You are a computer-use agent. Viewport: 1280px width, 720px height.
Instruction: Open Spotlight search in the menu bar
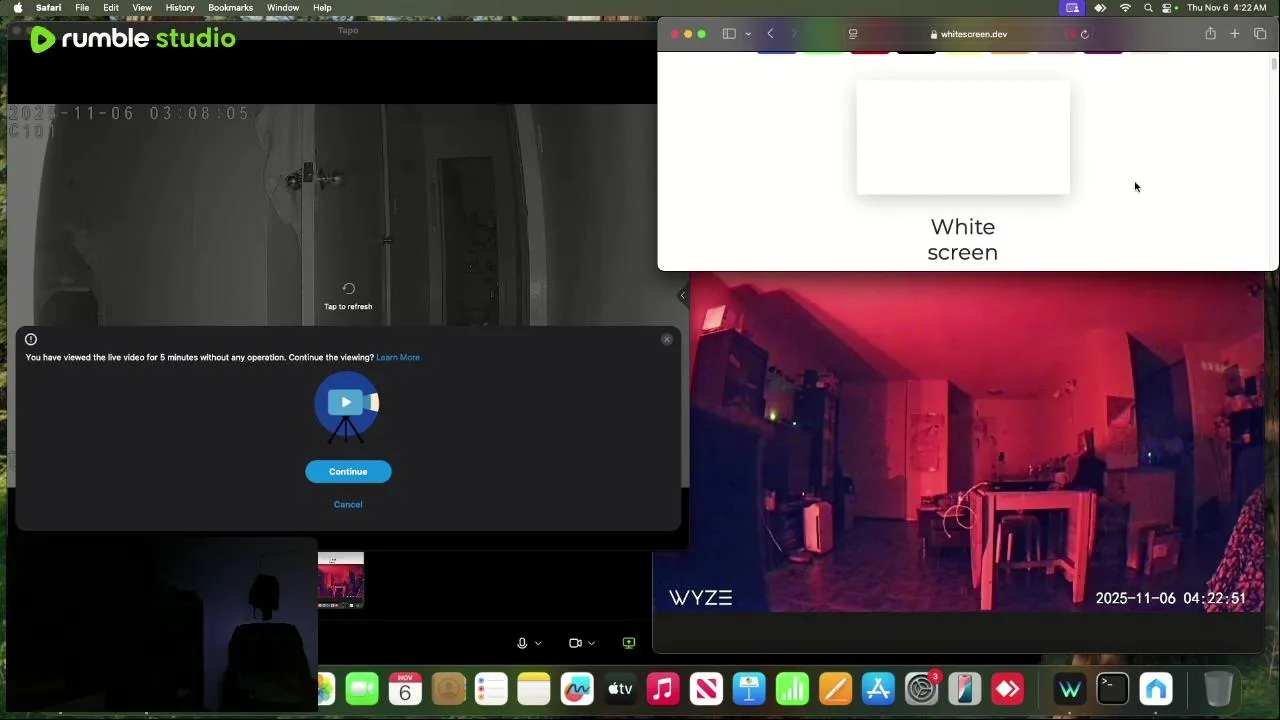tap(1148, 8)
